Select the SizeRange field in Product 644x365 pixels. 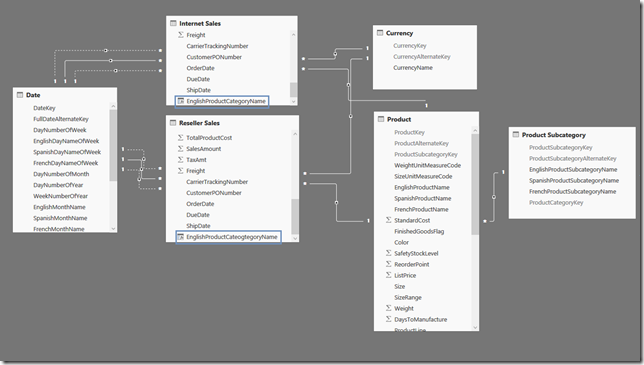408,297
